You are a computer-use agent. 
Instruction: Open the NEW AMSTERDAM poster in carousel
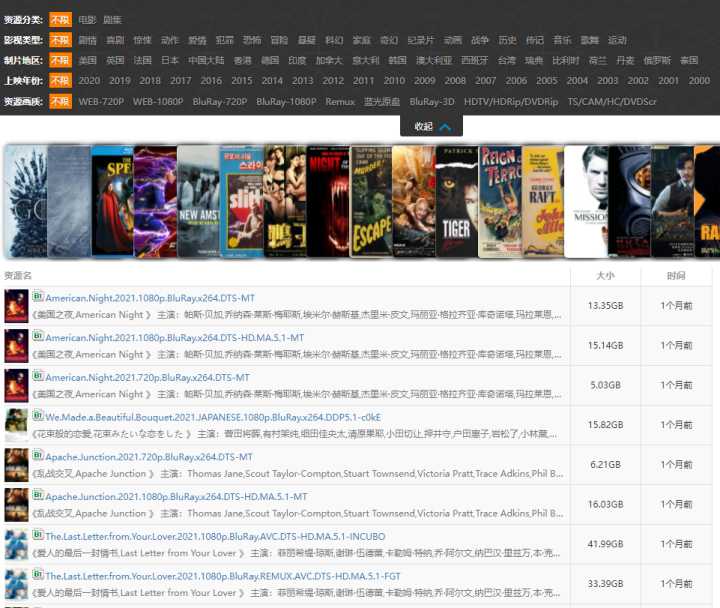point(198,201)
